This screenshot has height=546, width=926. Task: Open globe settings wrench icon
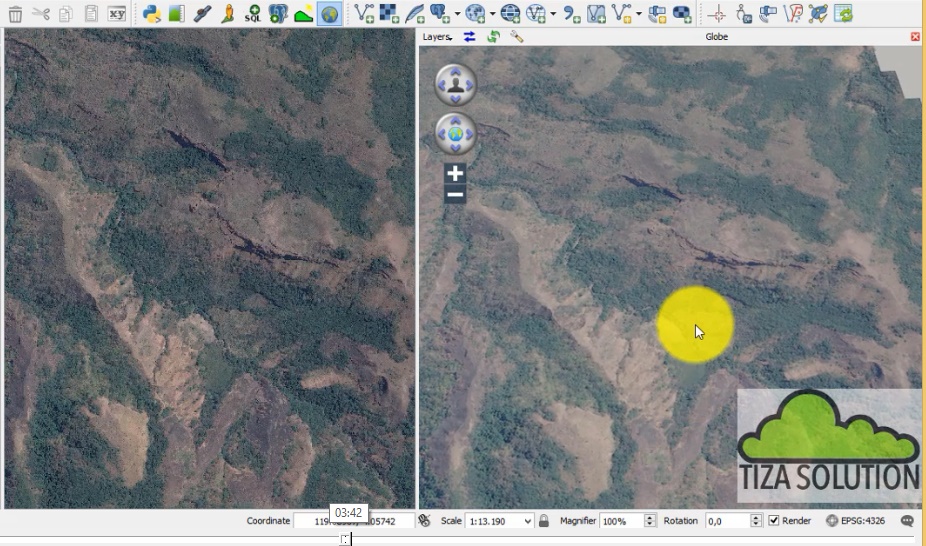point(517,37)
